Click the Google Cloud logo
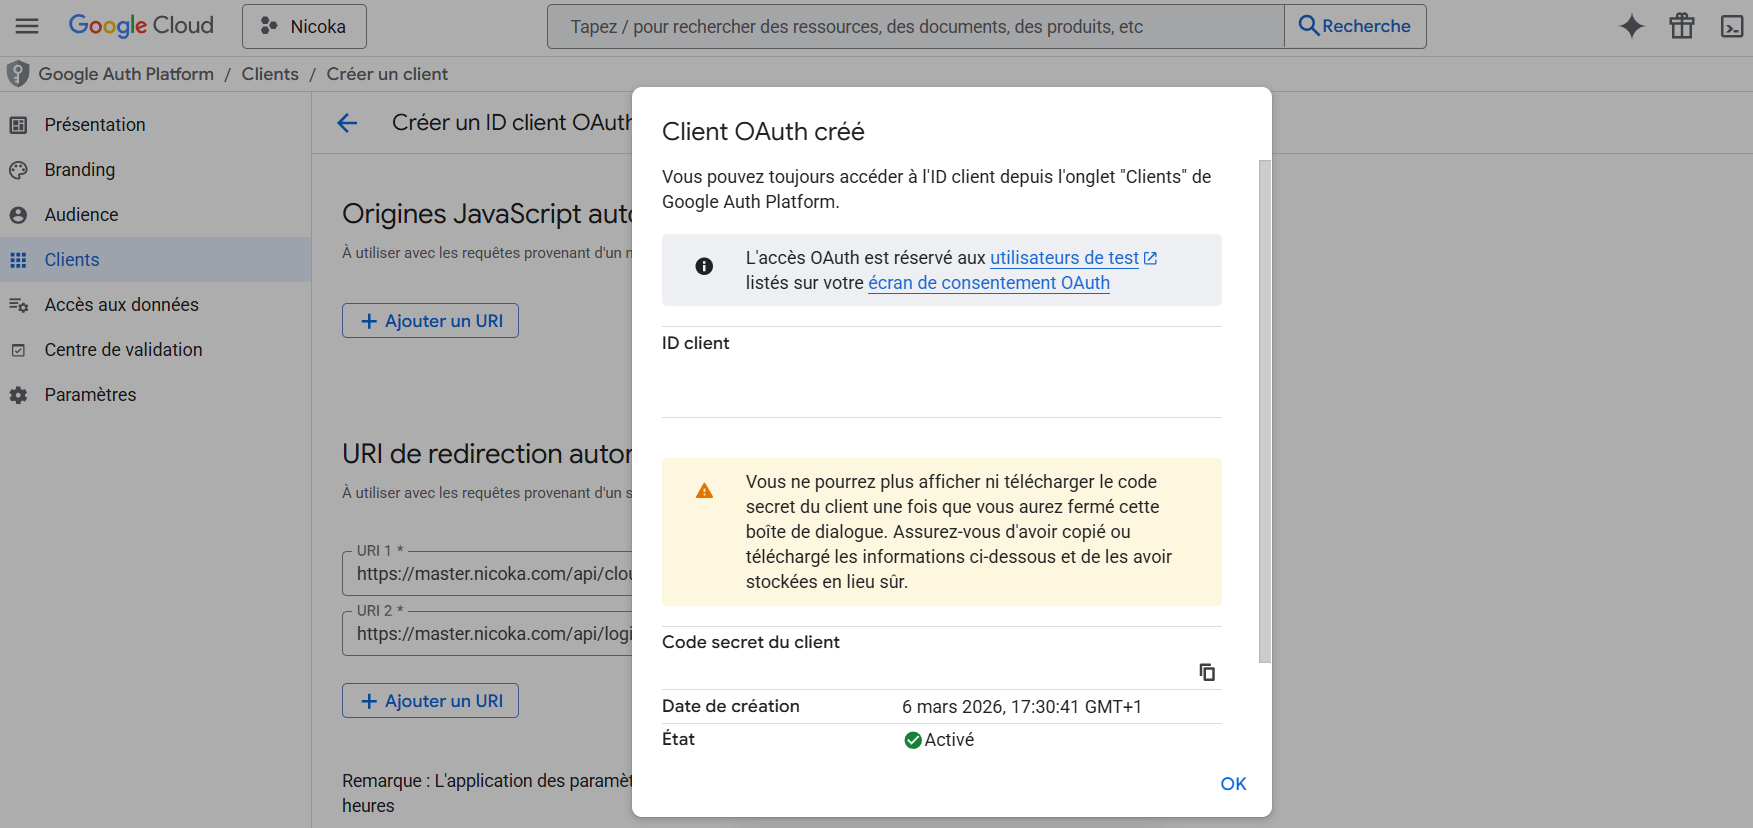 point(141,26)
